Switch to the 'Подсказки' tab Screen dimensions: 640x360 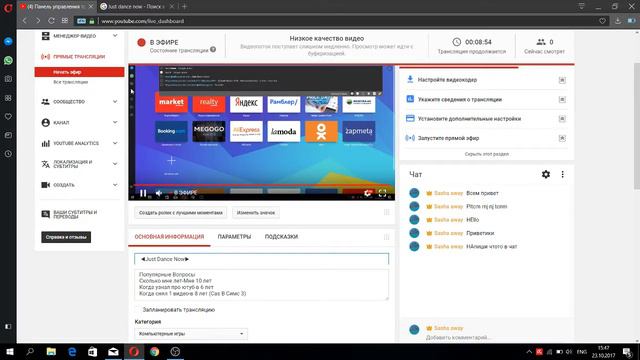coord(281,237)
